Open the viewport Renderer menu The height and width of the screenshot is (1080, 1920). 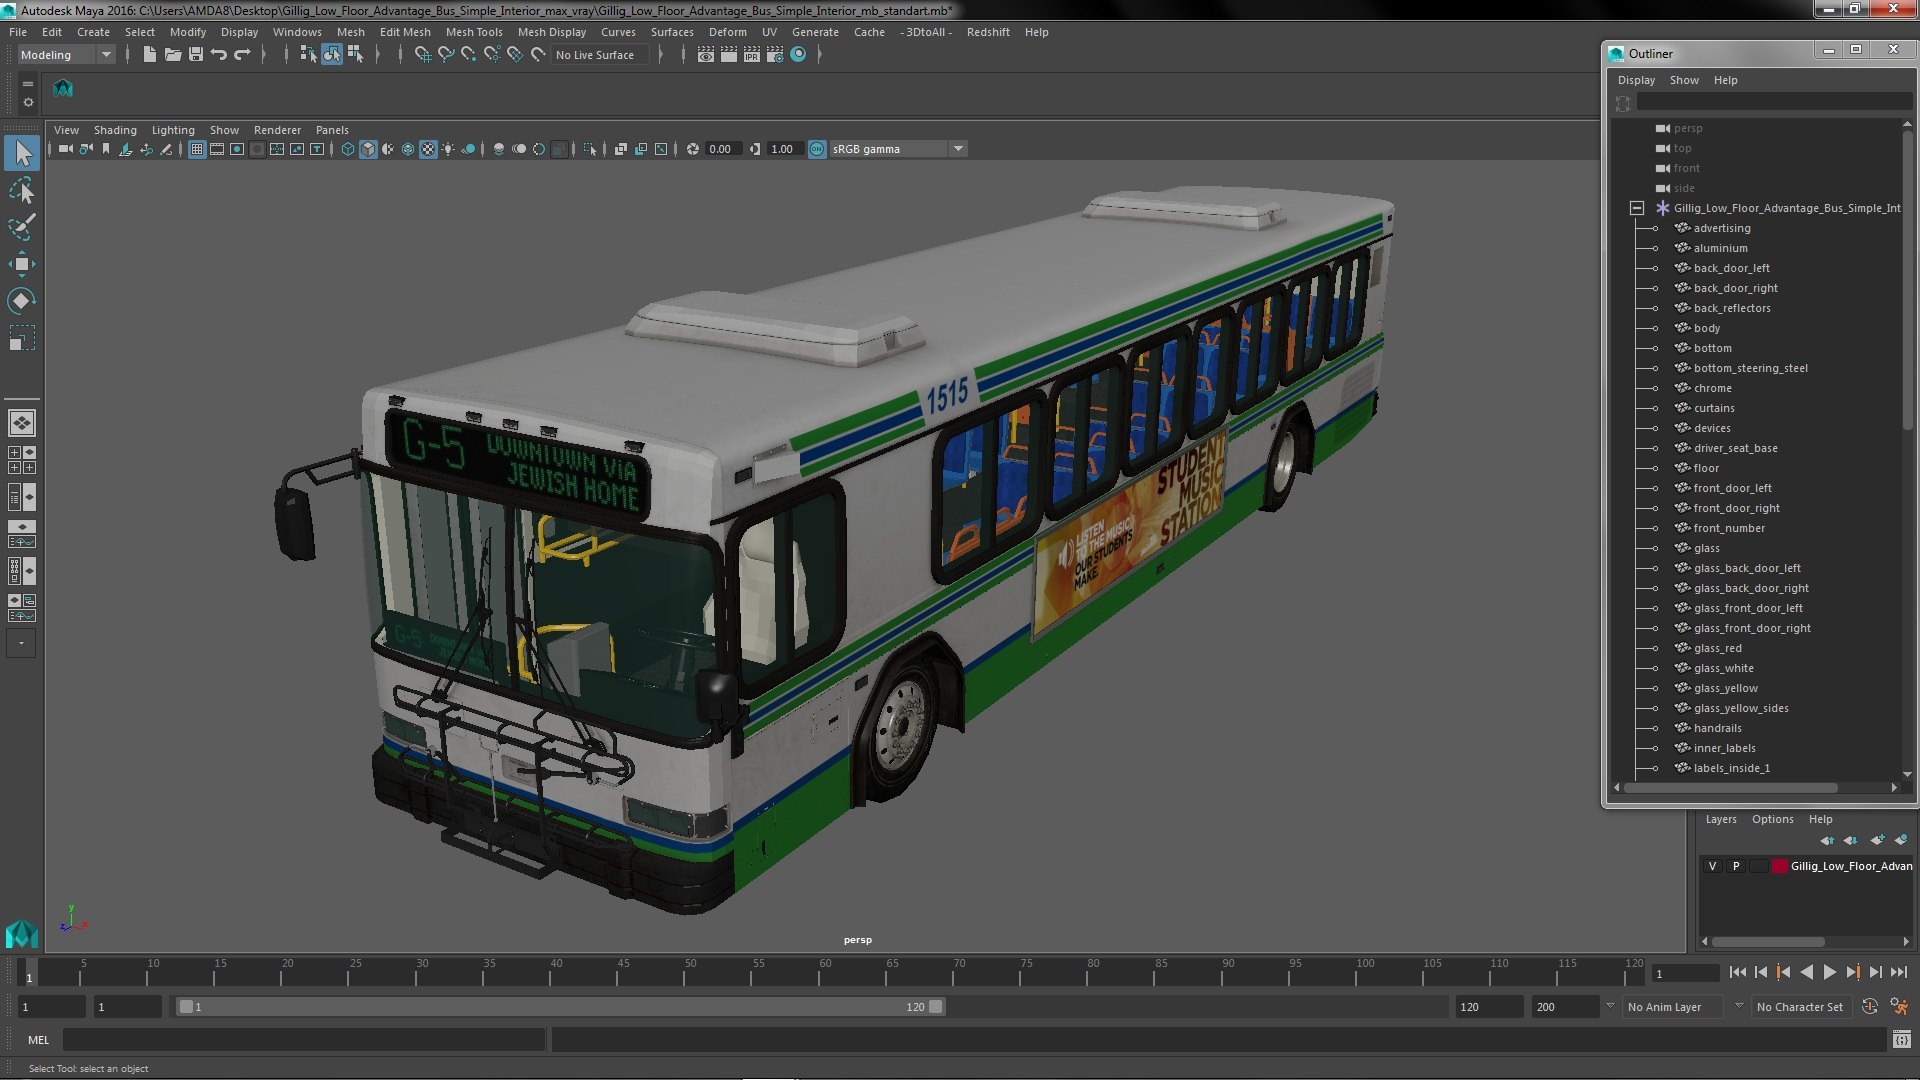[277, 130]
